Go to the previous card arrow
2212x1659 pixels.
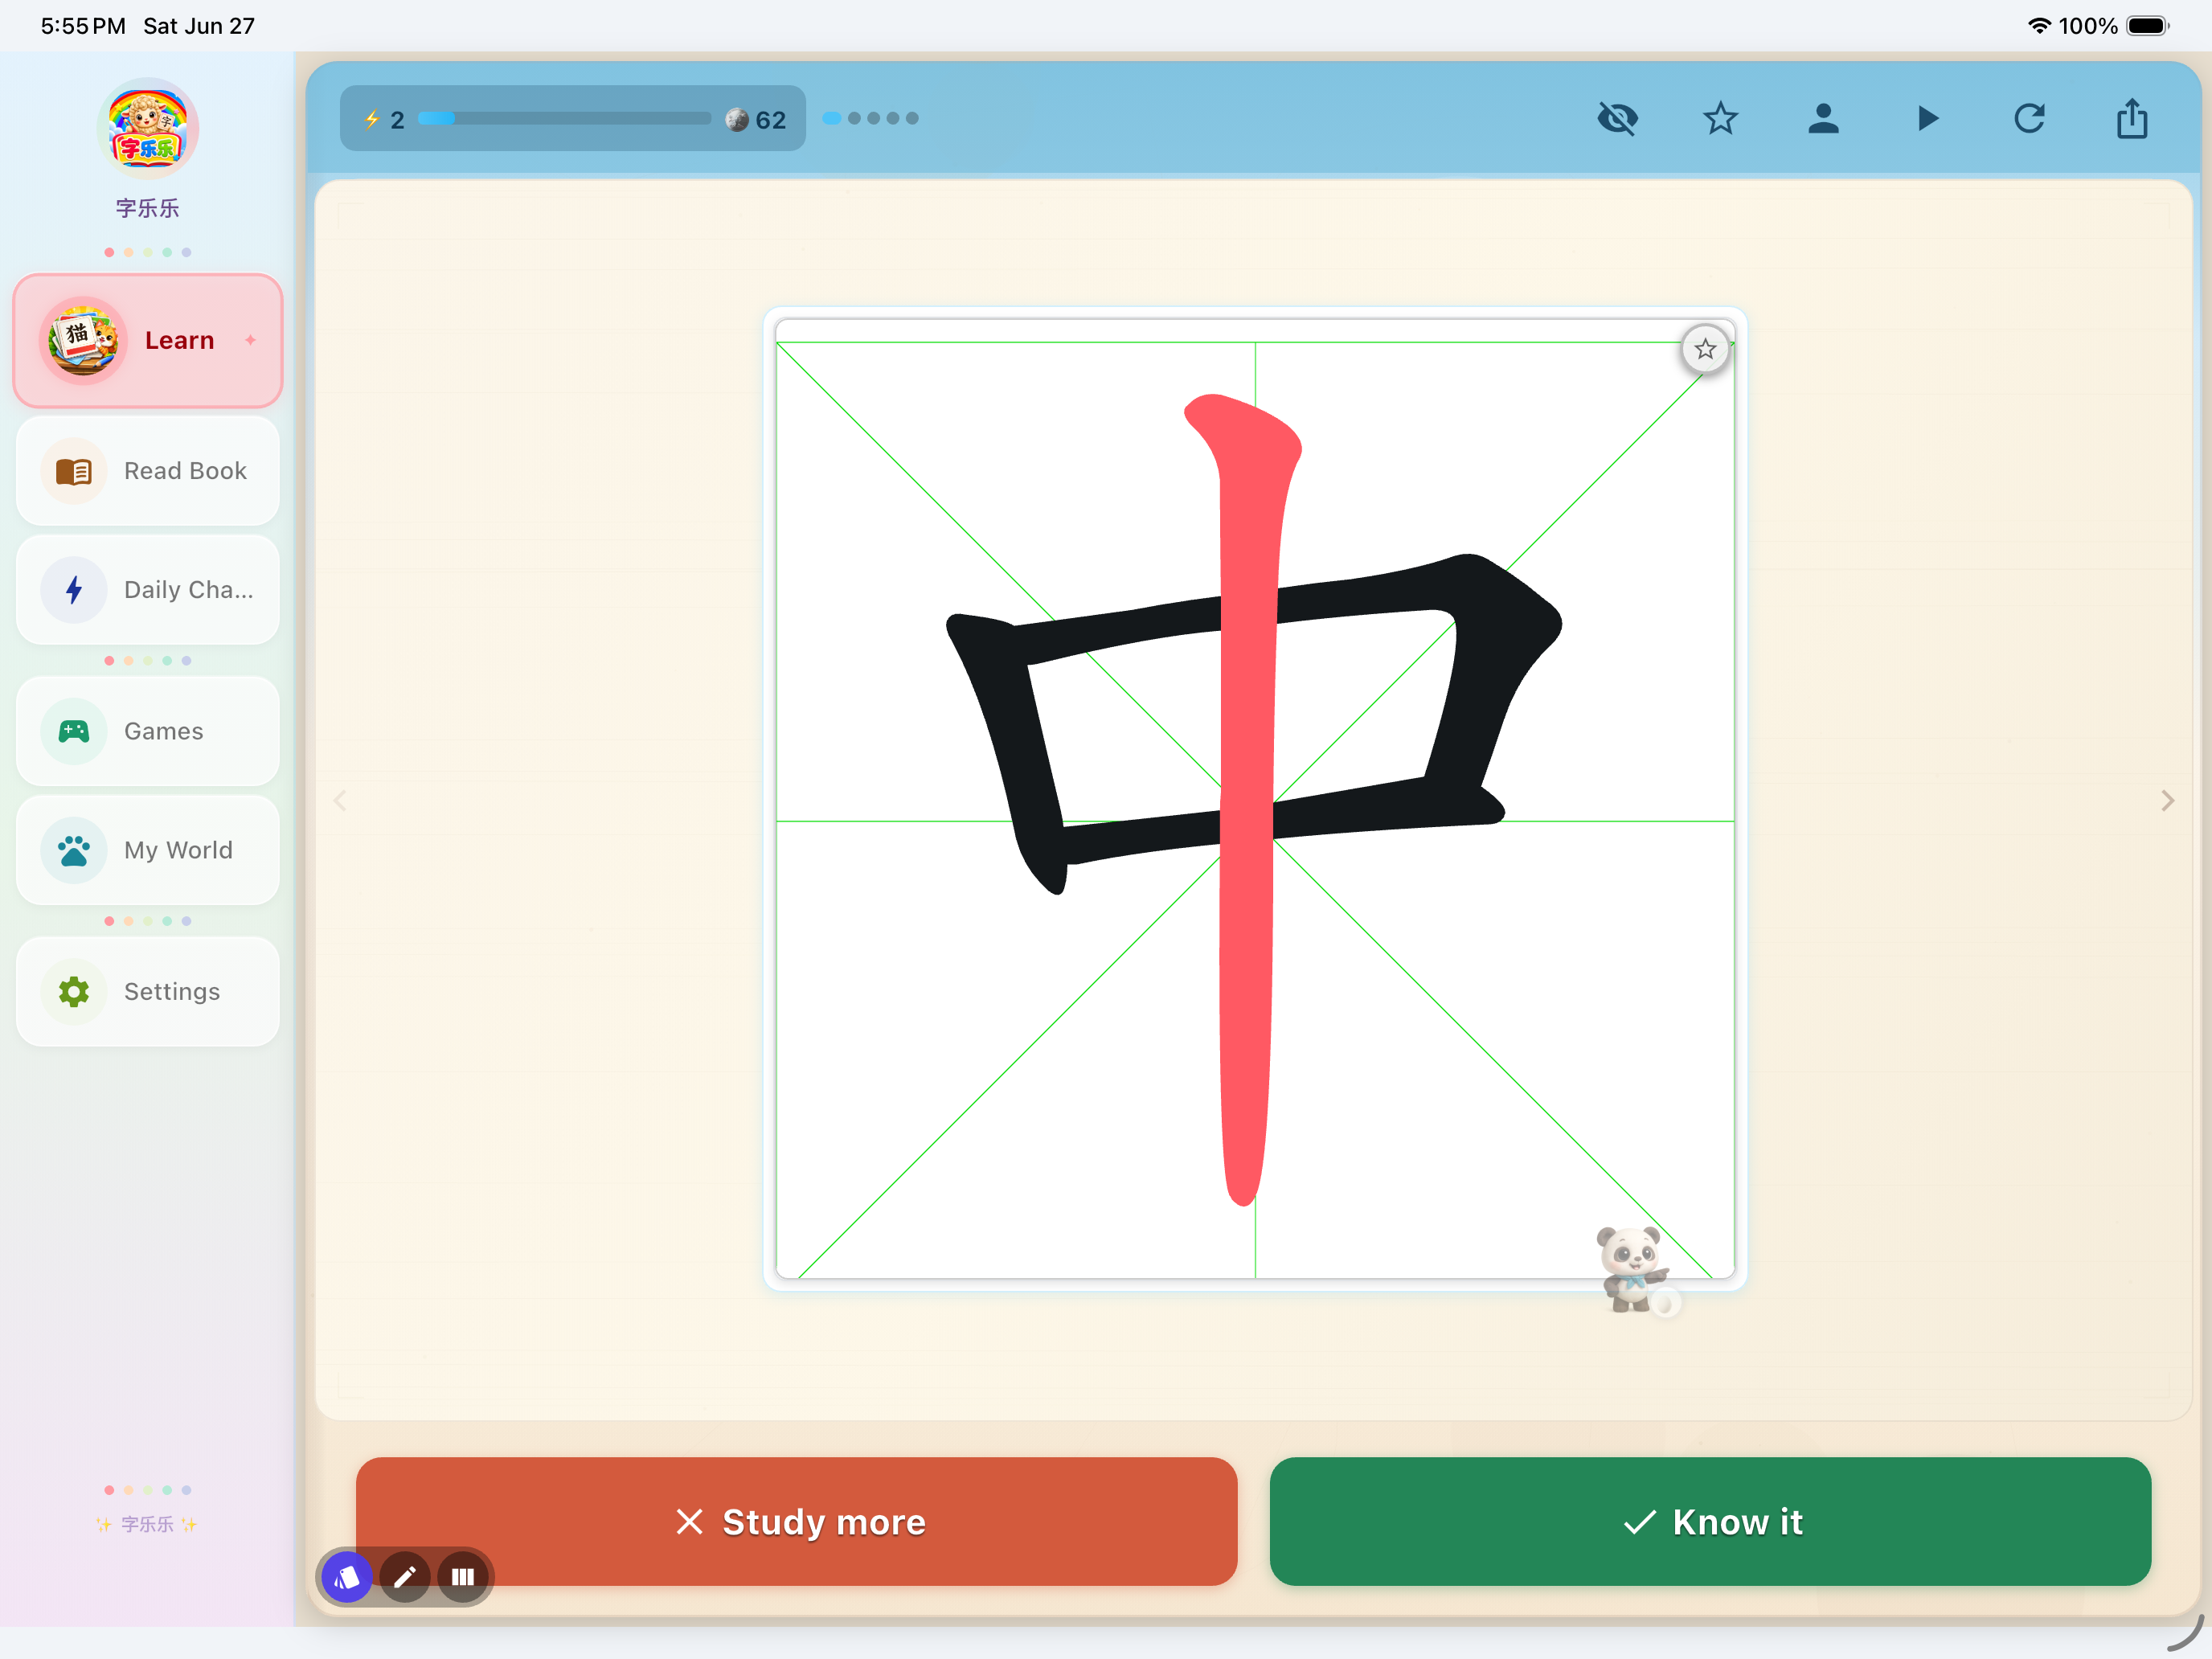(340, 801)
